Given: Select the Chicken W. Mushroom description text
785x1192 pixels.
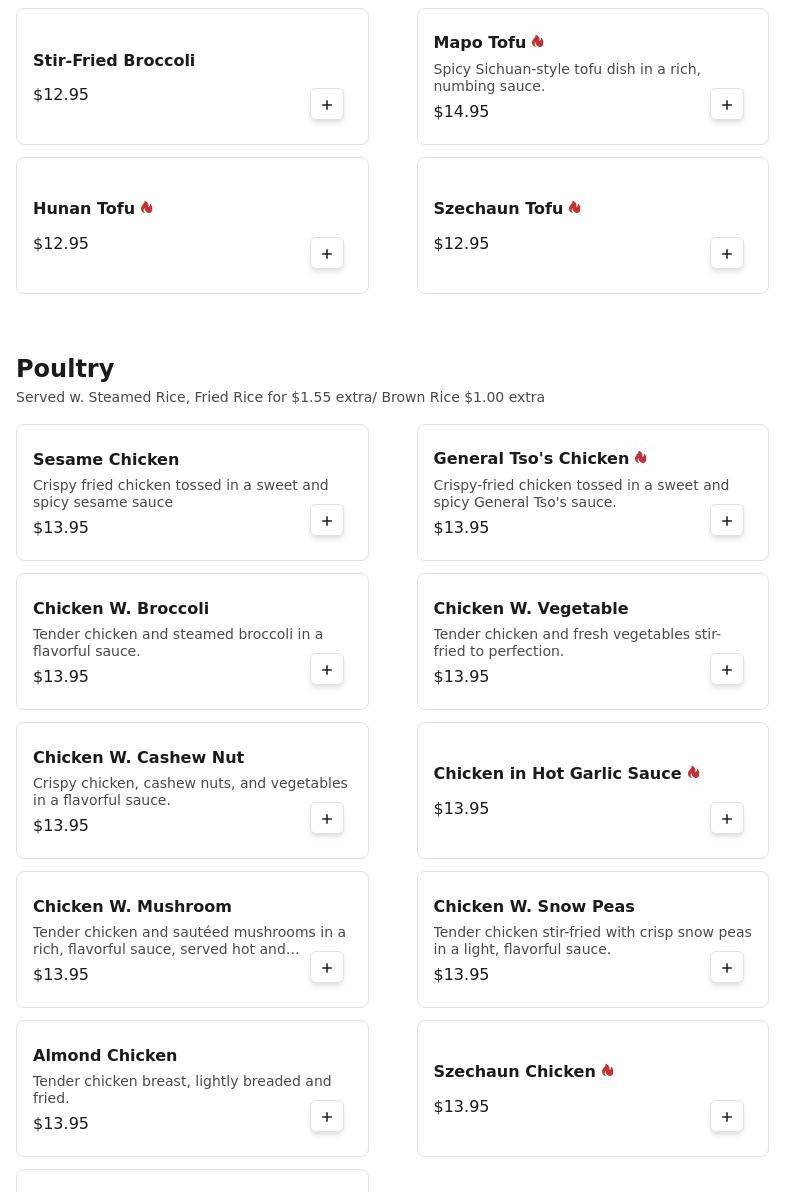Looking at the screenshot, I should 189,940.
